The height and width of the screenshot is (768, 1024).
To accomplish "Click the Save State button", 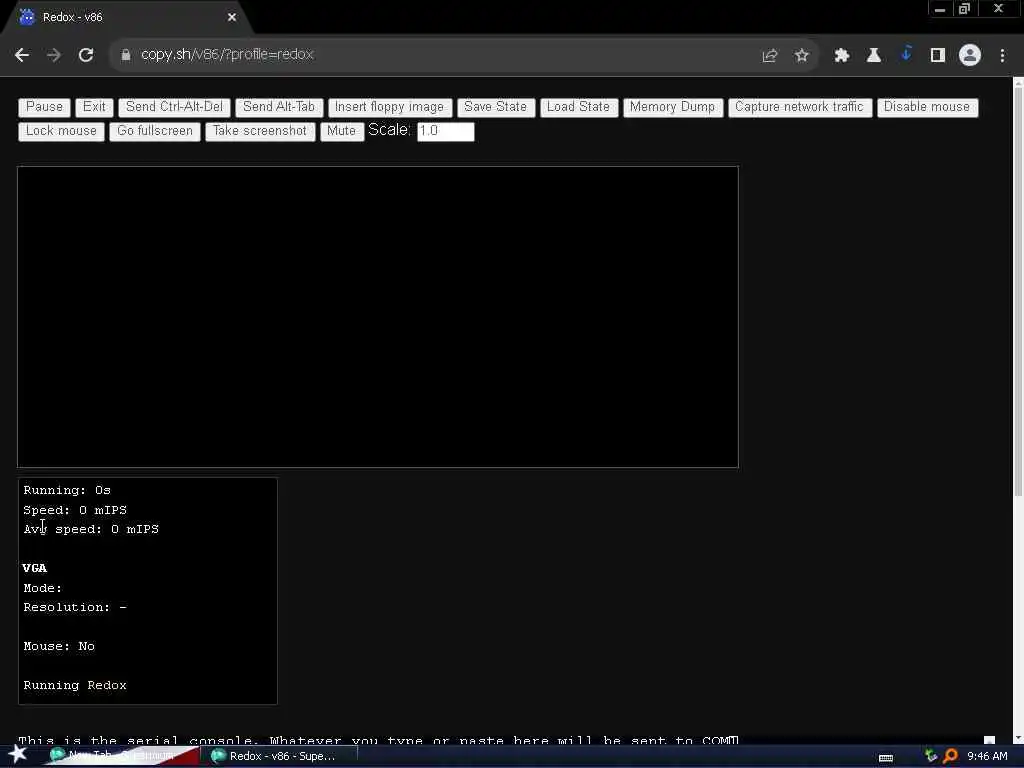I will tap(496, 107).
